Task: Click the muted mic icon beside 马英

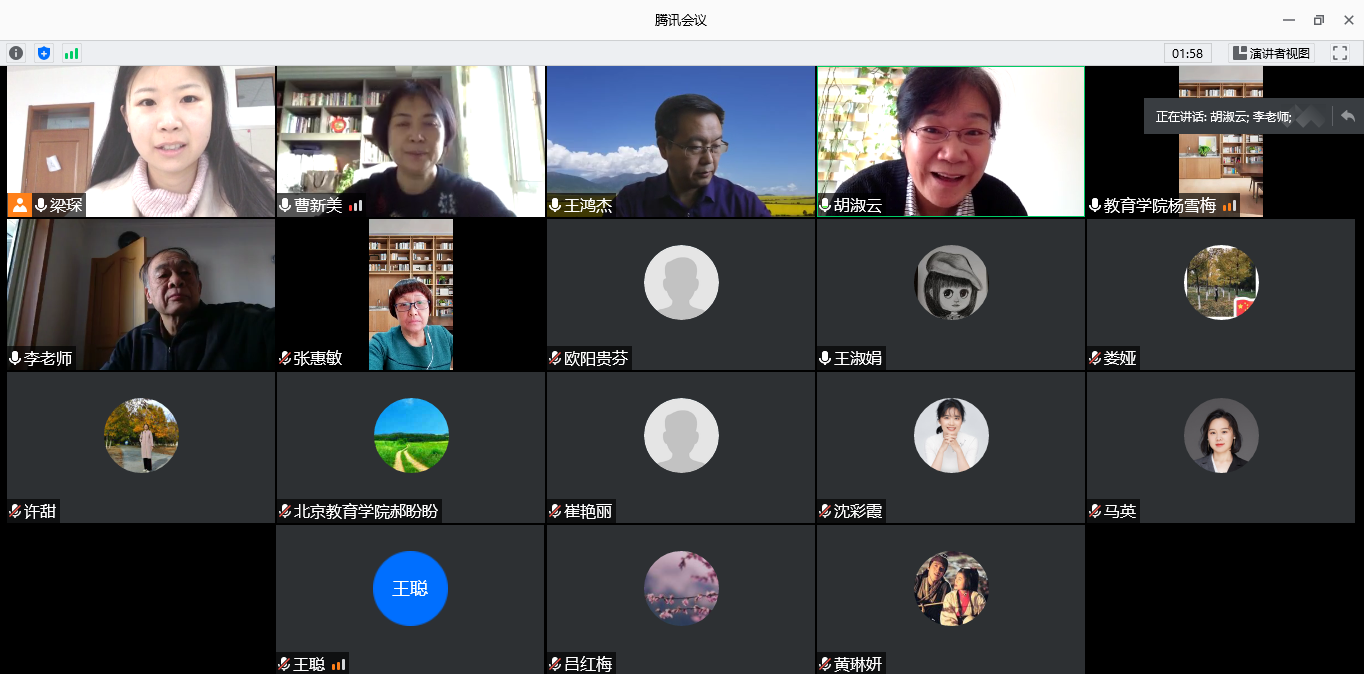Action: point(1095,511)
